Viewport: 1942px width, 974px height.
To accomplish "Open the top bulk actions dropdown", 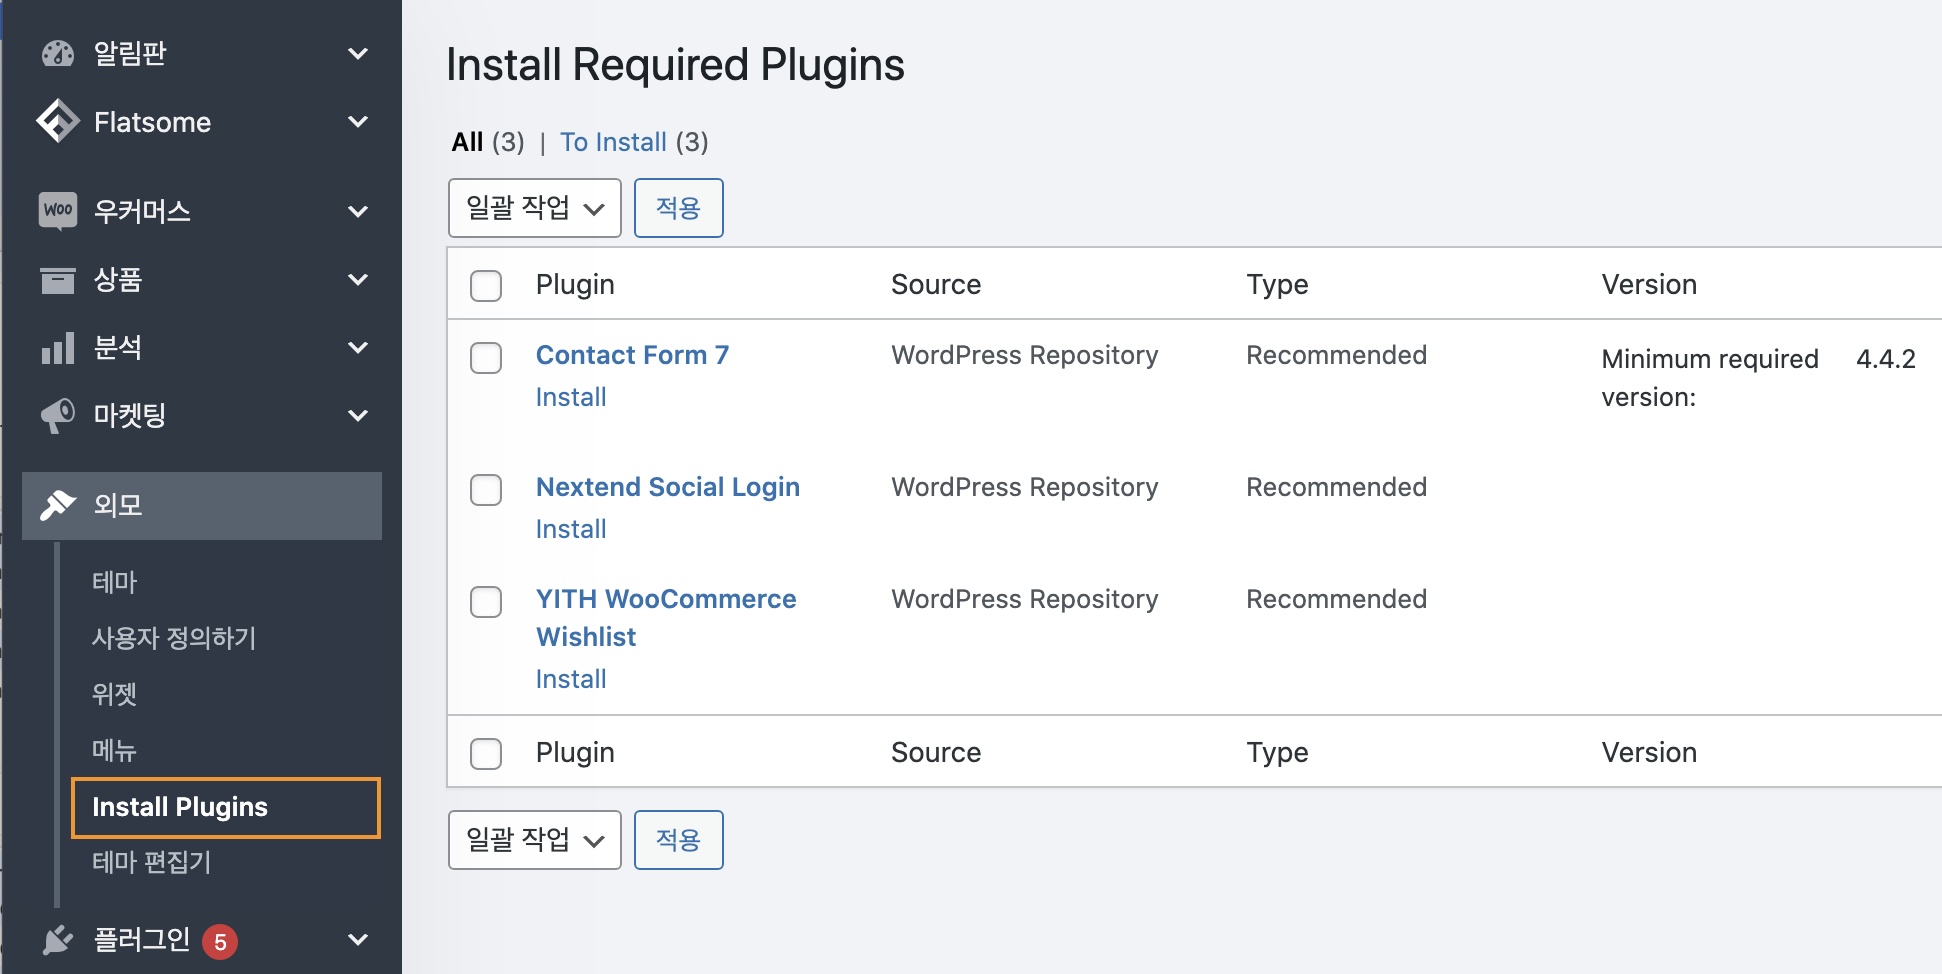I will [535, 208].
